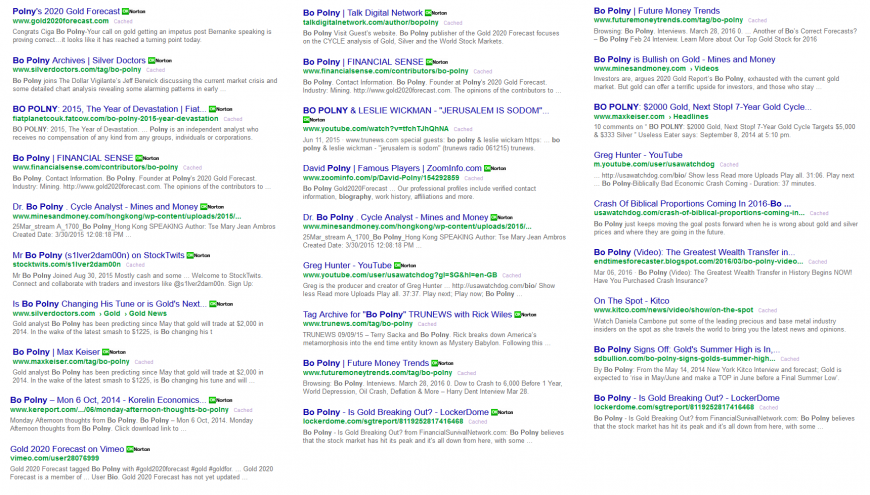Click Norton icon under Jerusalem Is Sodom title
The width and height of the screenshot is (870, 495).
click(x=314, y=120)
